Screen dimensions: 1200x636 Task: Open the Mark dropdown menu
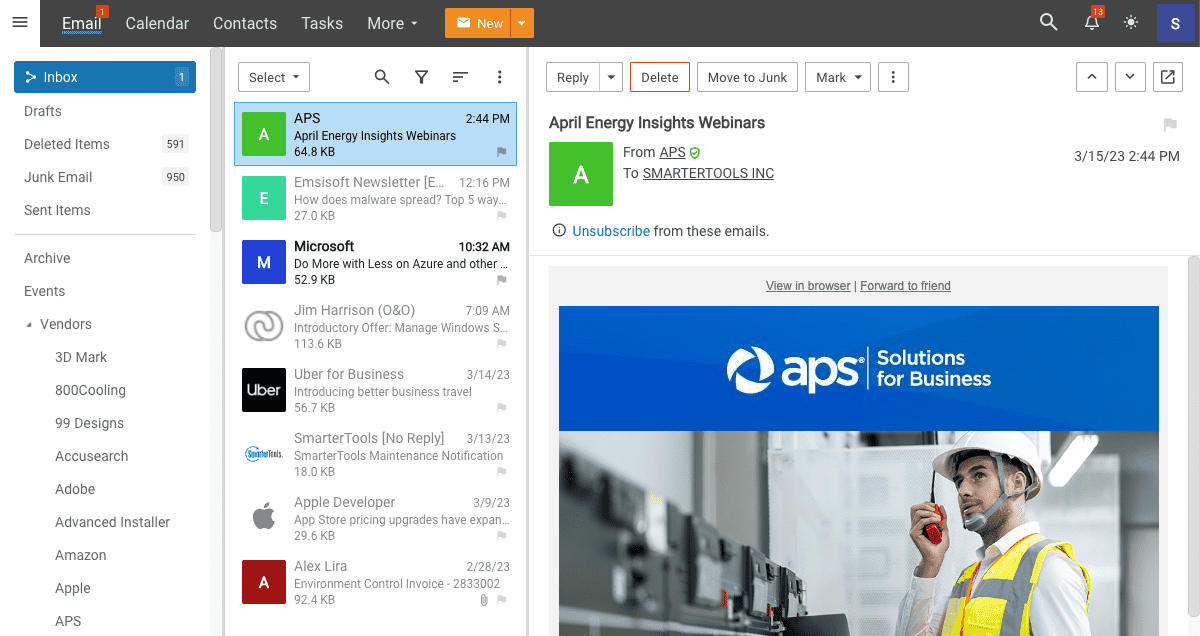[x=837, y=77]
